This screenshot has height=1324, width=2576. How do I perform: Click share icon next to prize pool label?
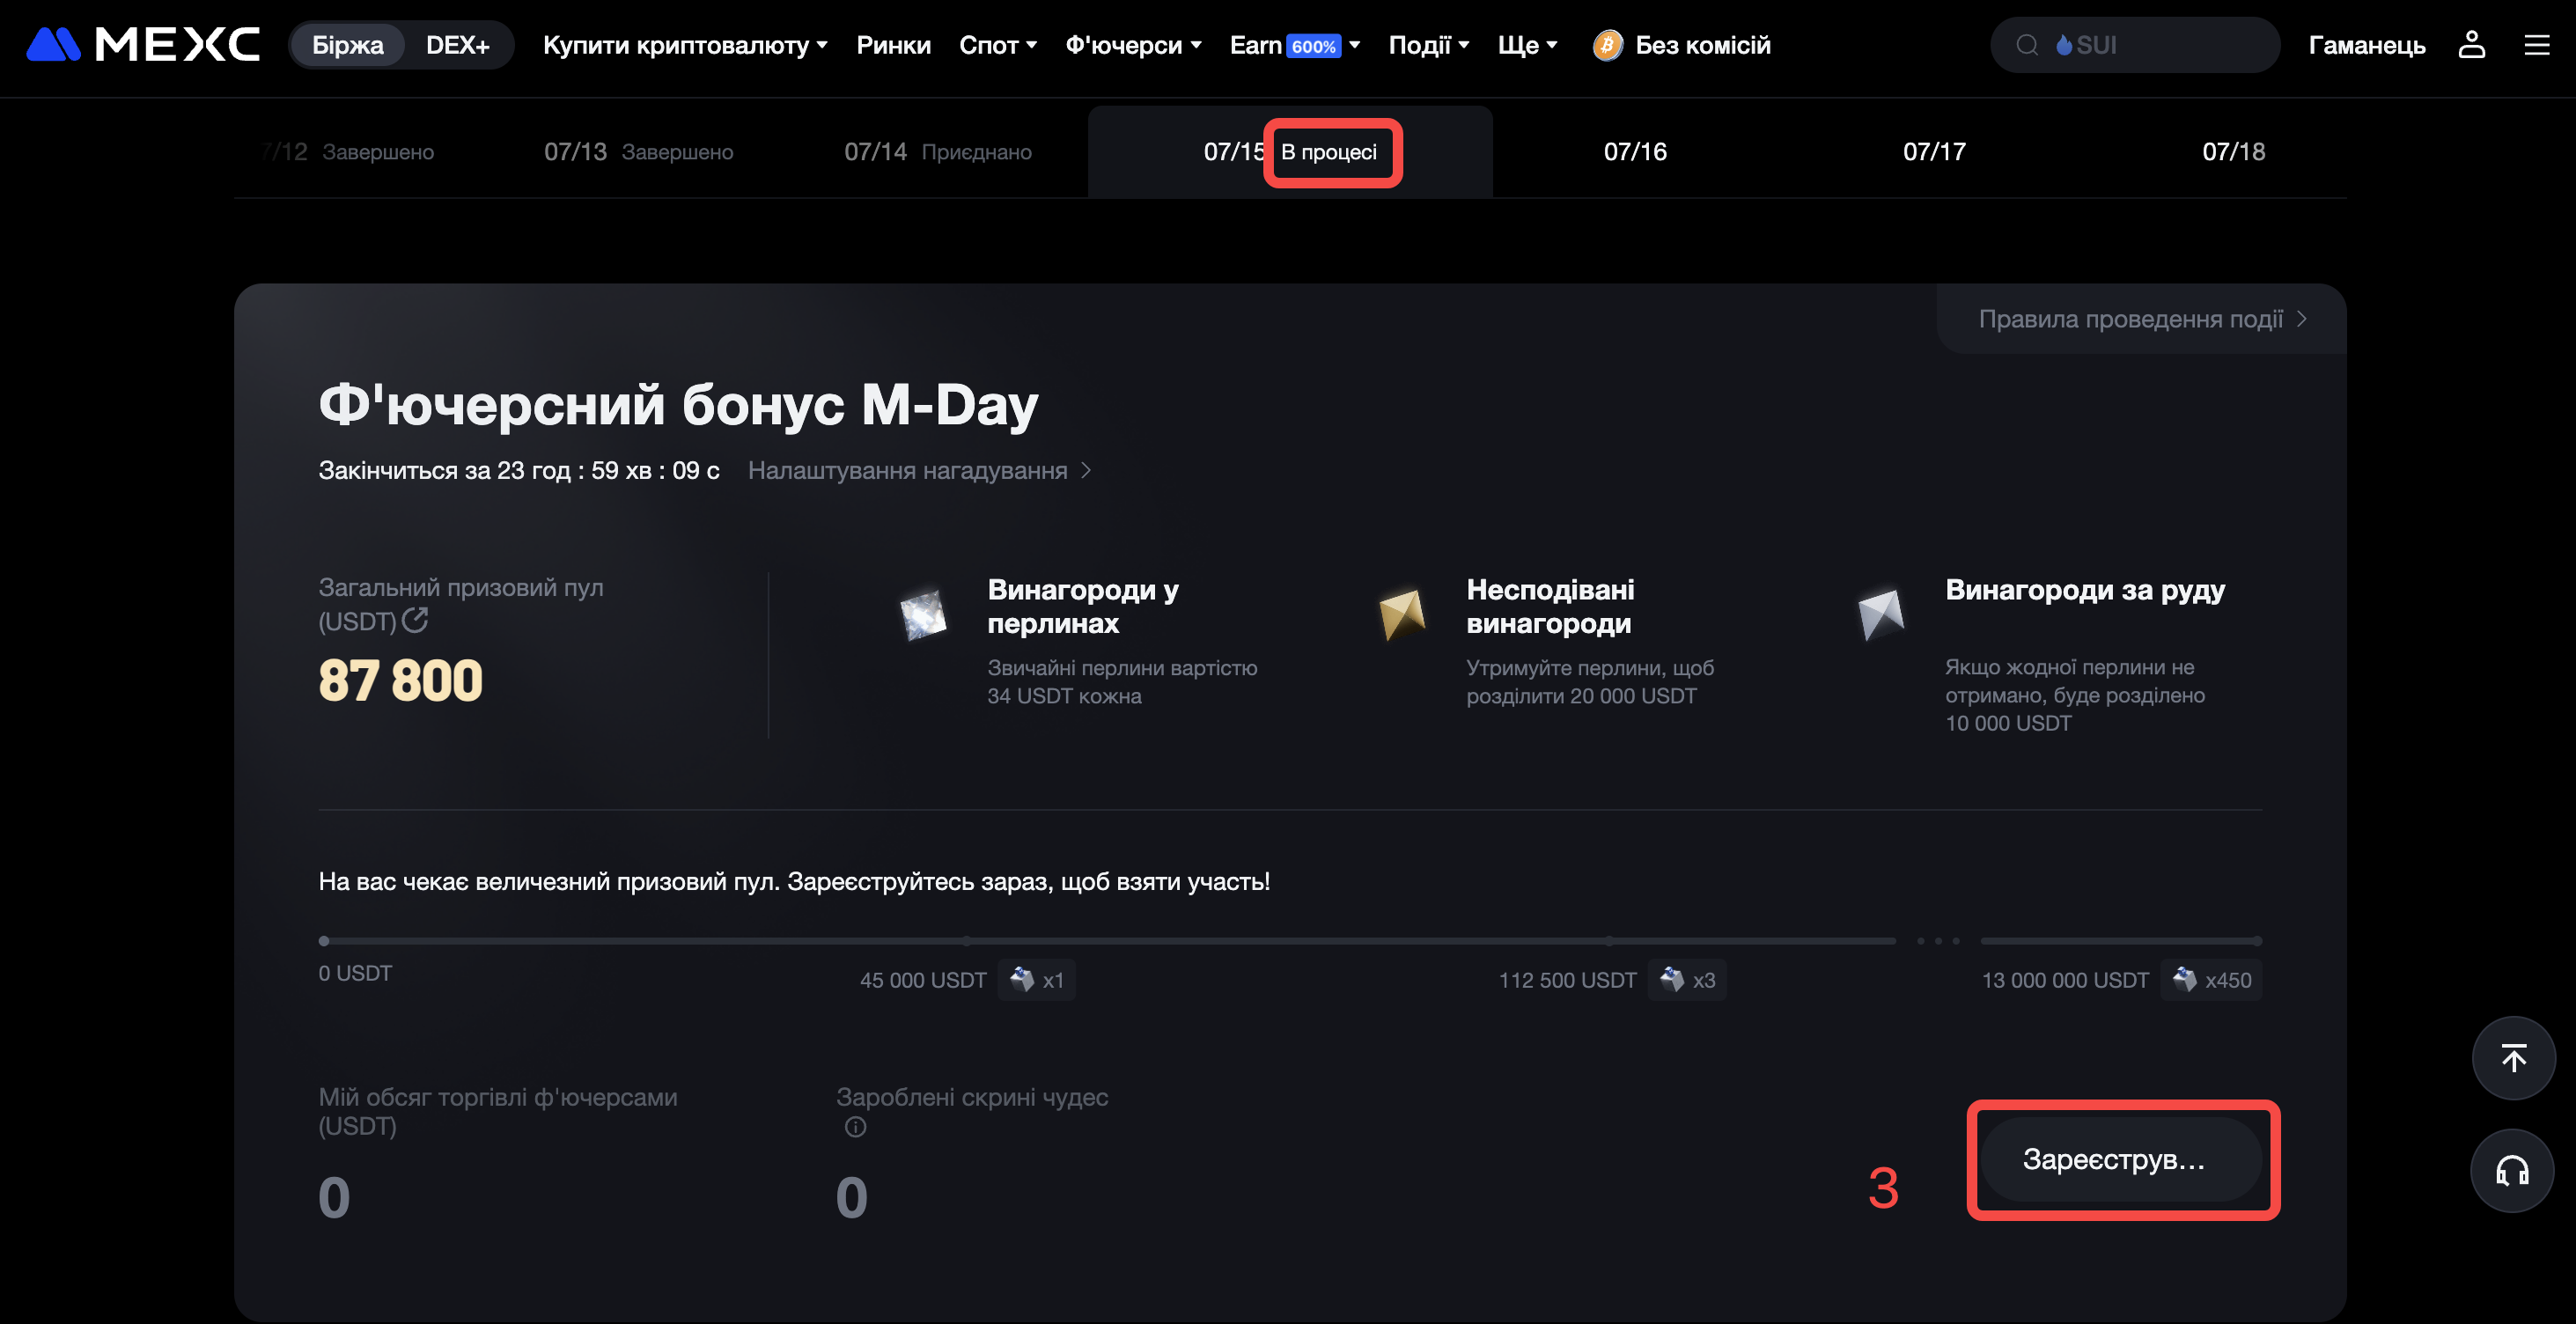click(415, 620)
